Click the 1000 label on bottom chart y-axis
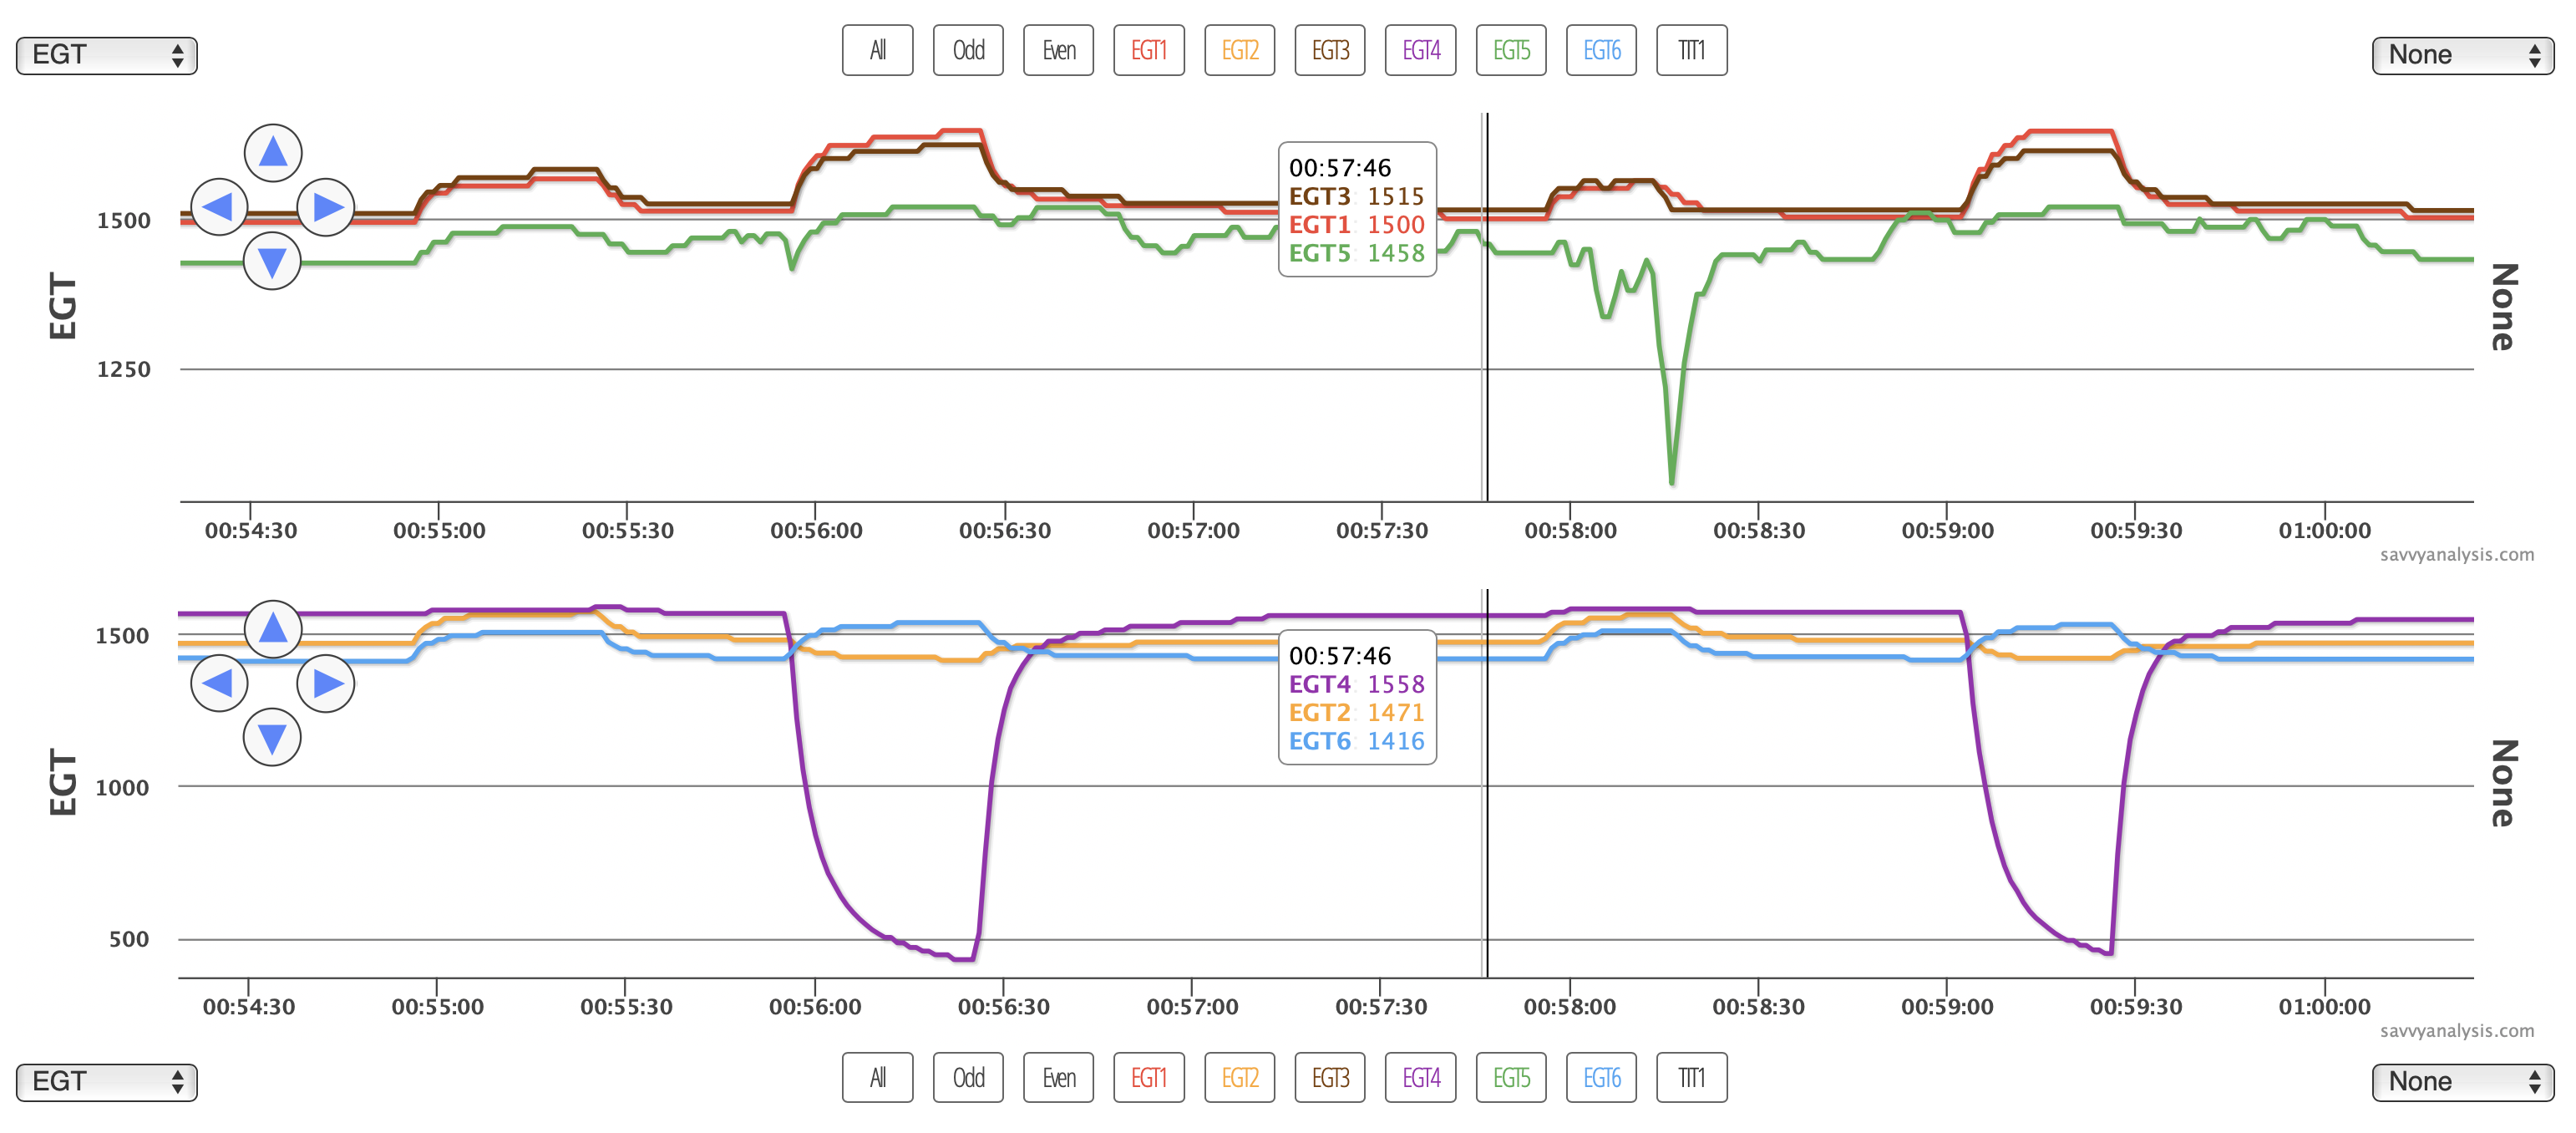The image size is (2576, 1133). [x=122, y=787]
